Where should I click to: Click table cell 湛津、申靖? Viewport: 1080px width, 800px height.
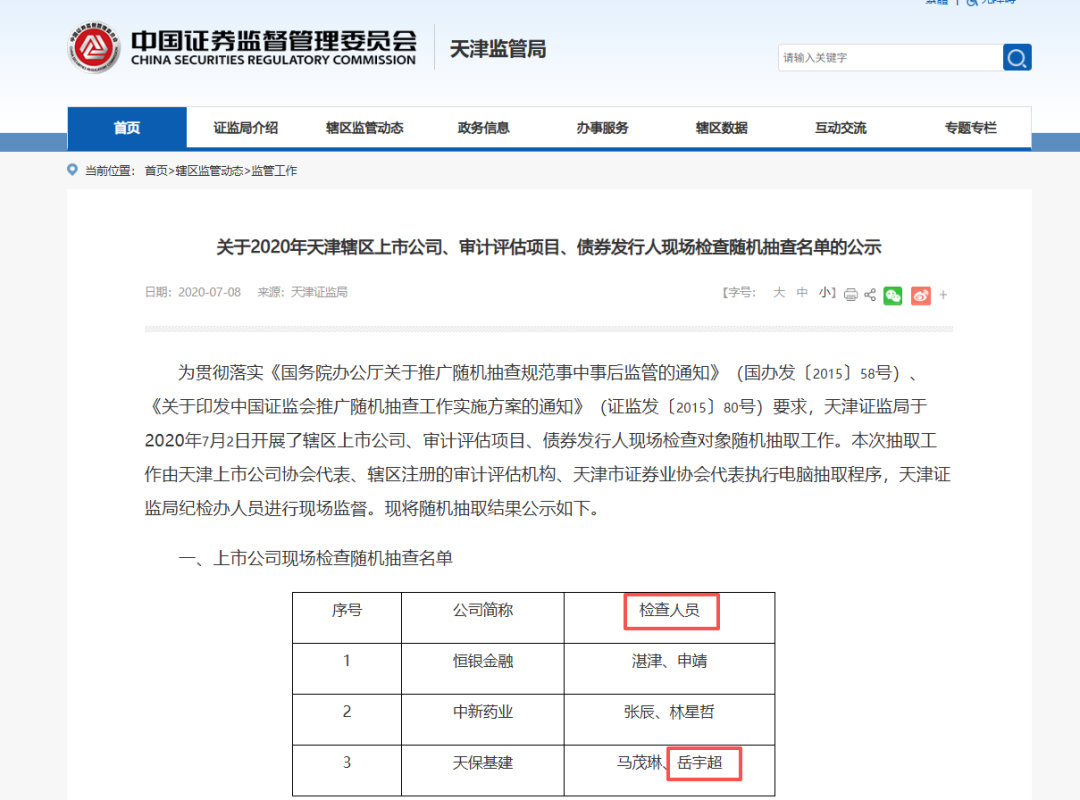[669, 661]
